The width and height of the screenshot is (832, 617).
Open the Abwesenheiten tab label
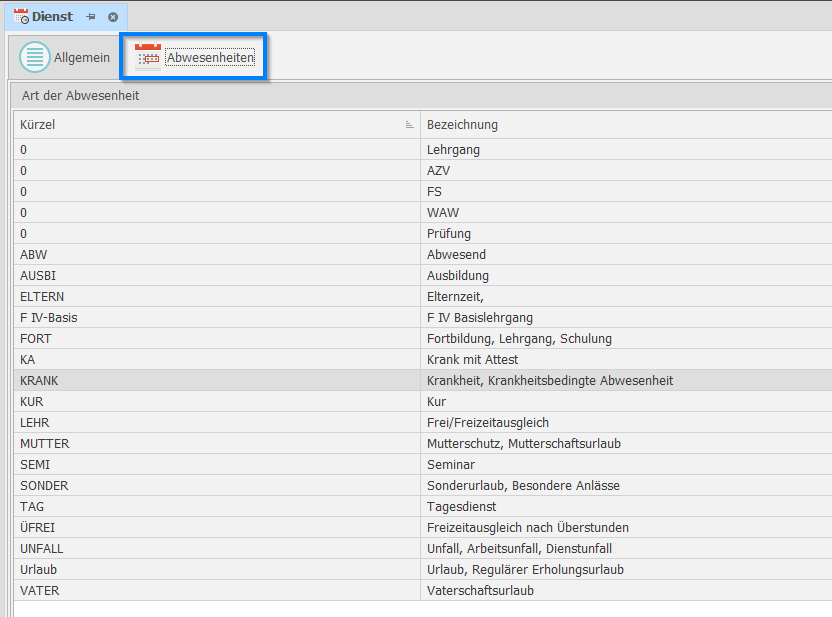(x=210, y=58)
